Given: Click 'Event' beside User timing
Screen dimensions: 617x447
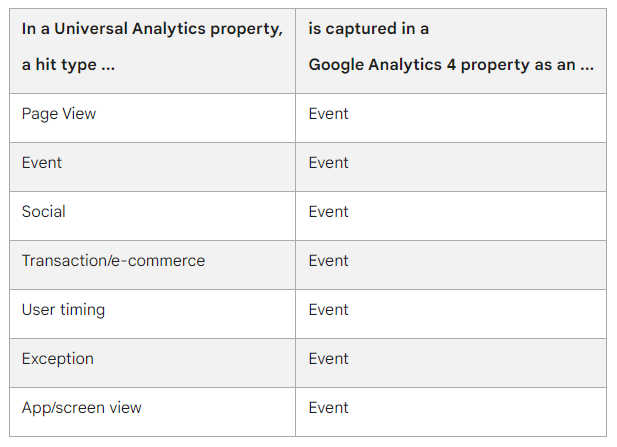Looking at the screenshot, I should (x=328, y=310).
